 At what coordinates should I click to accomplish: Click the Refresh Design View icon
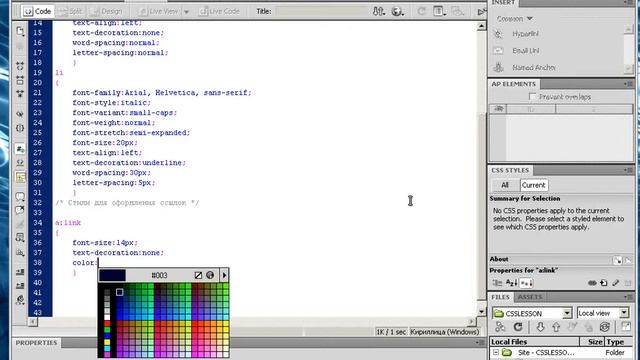coord(421,11)
